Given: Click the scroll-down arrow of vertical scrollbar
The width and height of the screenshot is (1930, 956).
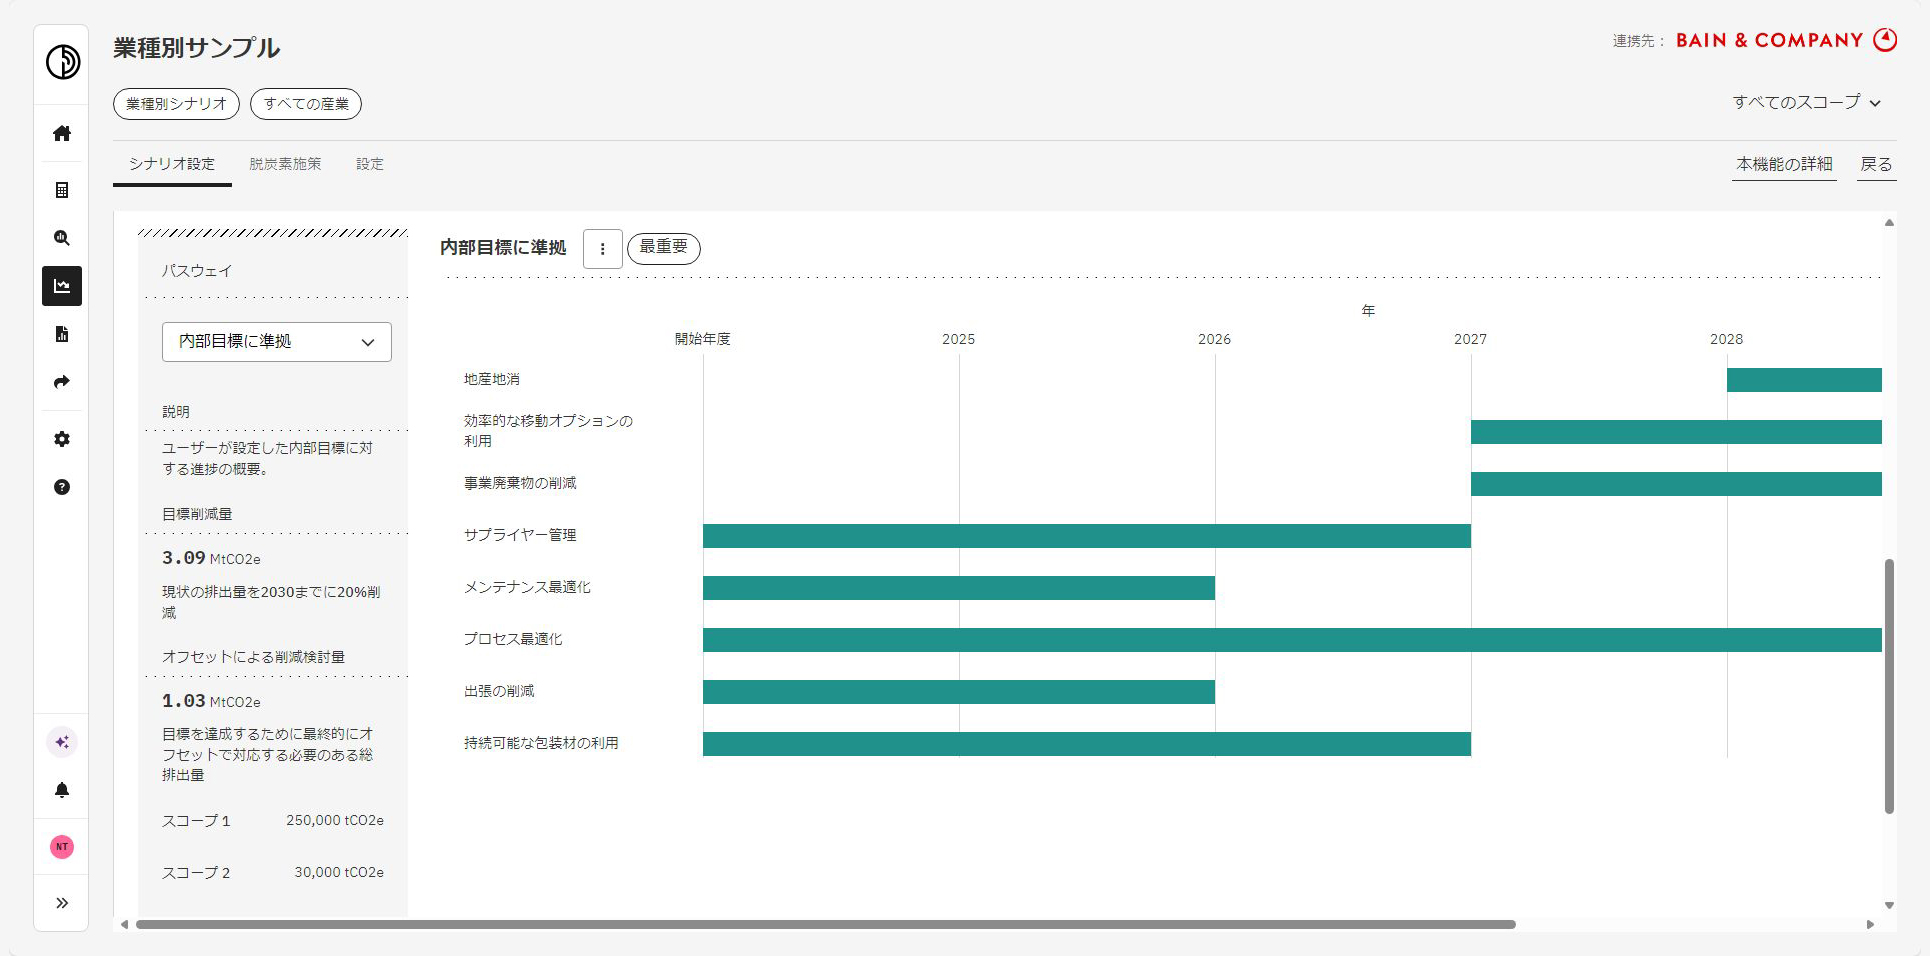Looking at the screenshot, I should (1889, 905).
